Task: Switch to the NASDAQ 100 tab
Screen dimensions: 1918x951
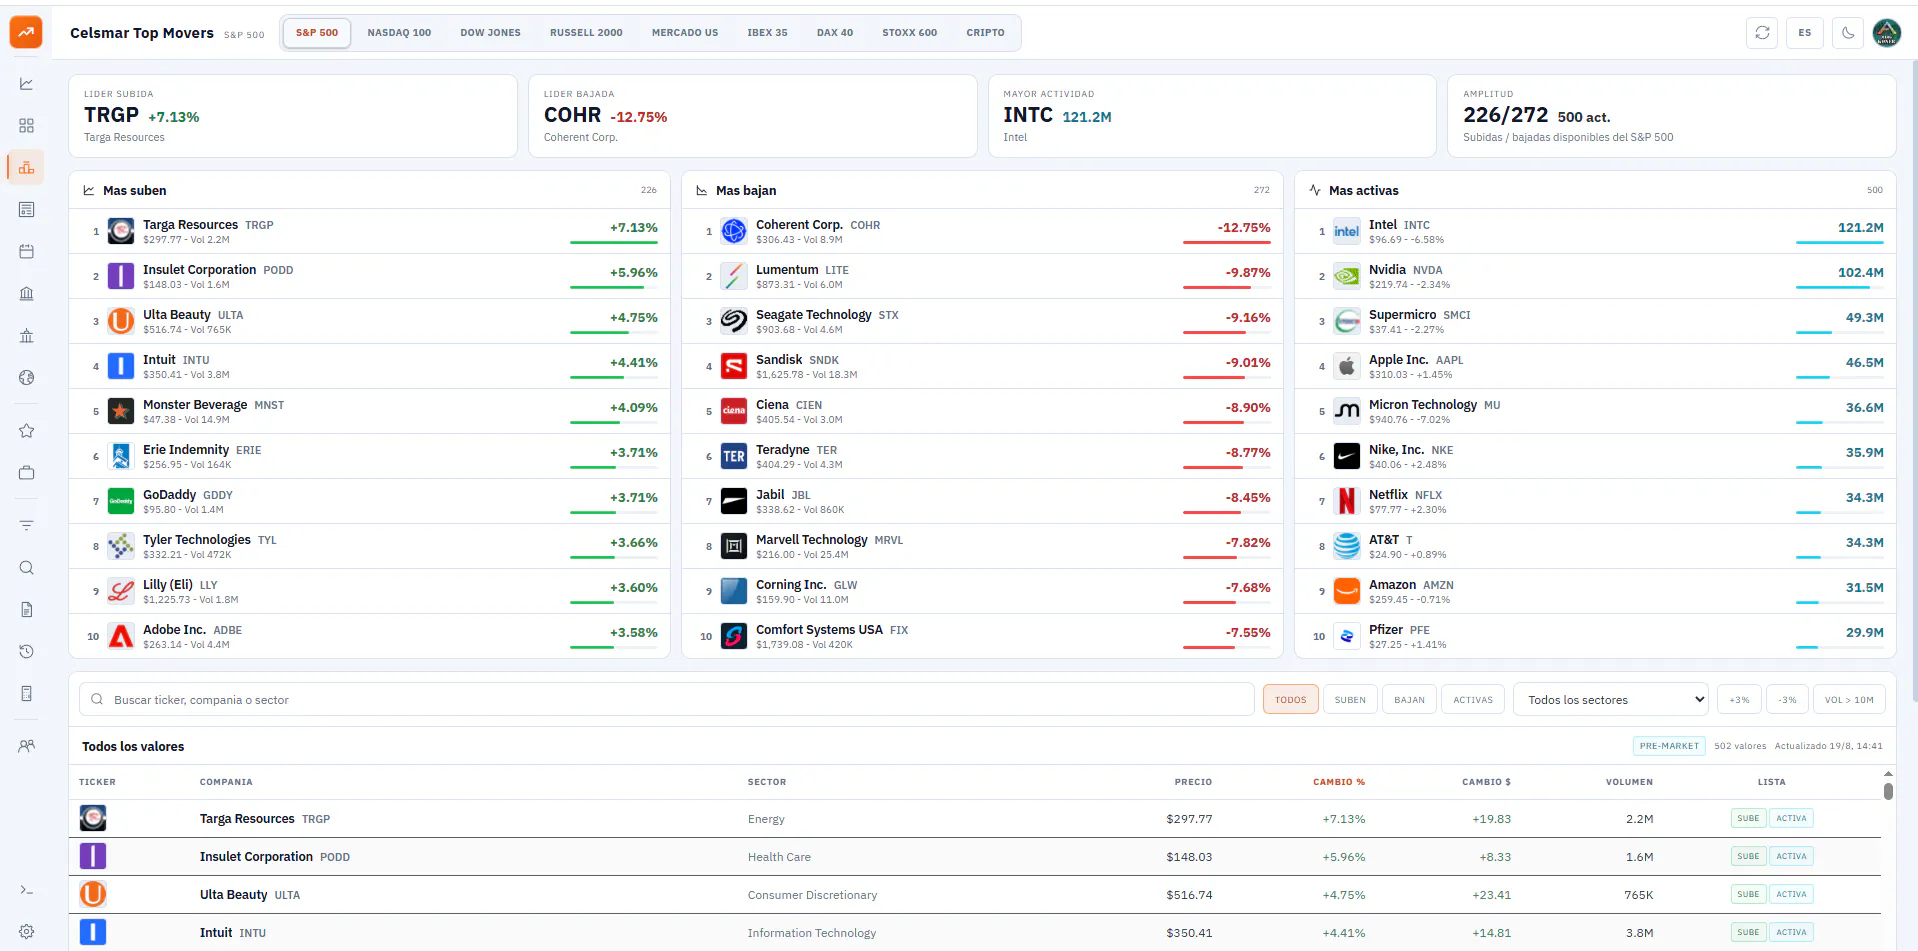Action: coord(399,33)
